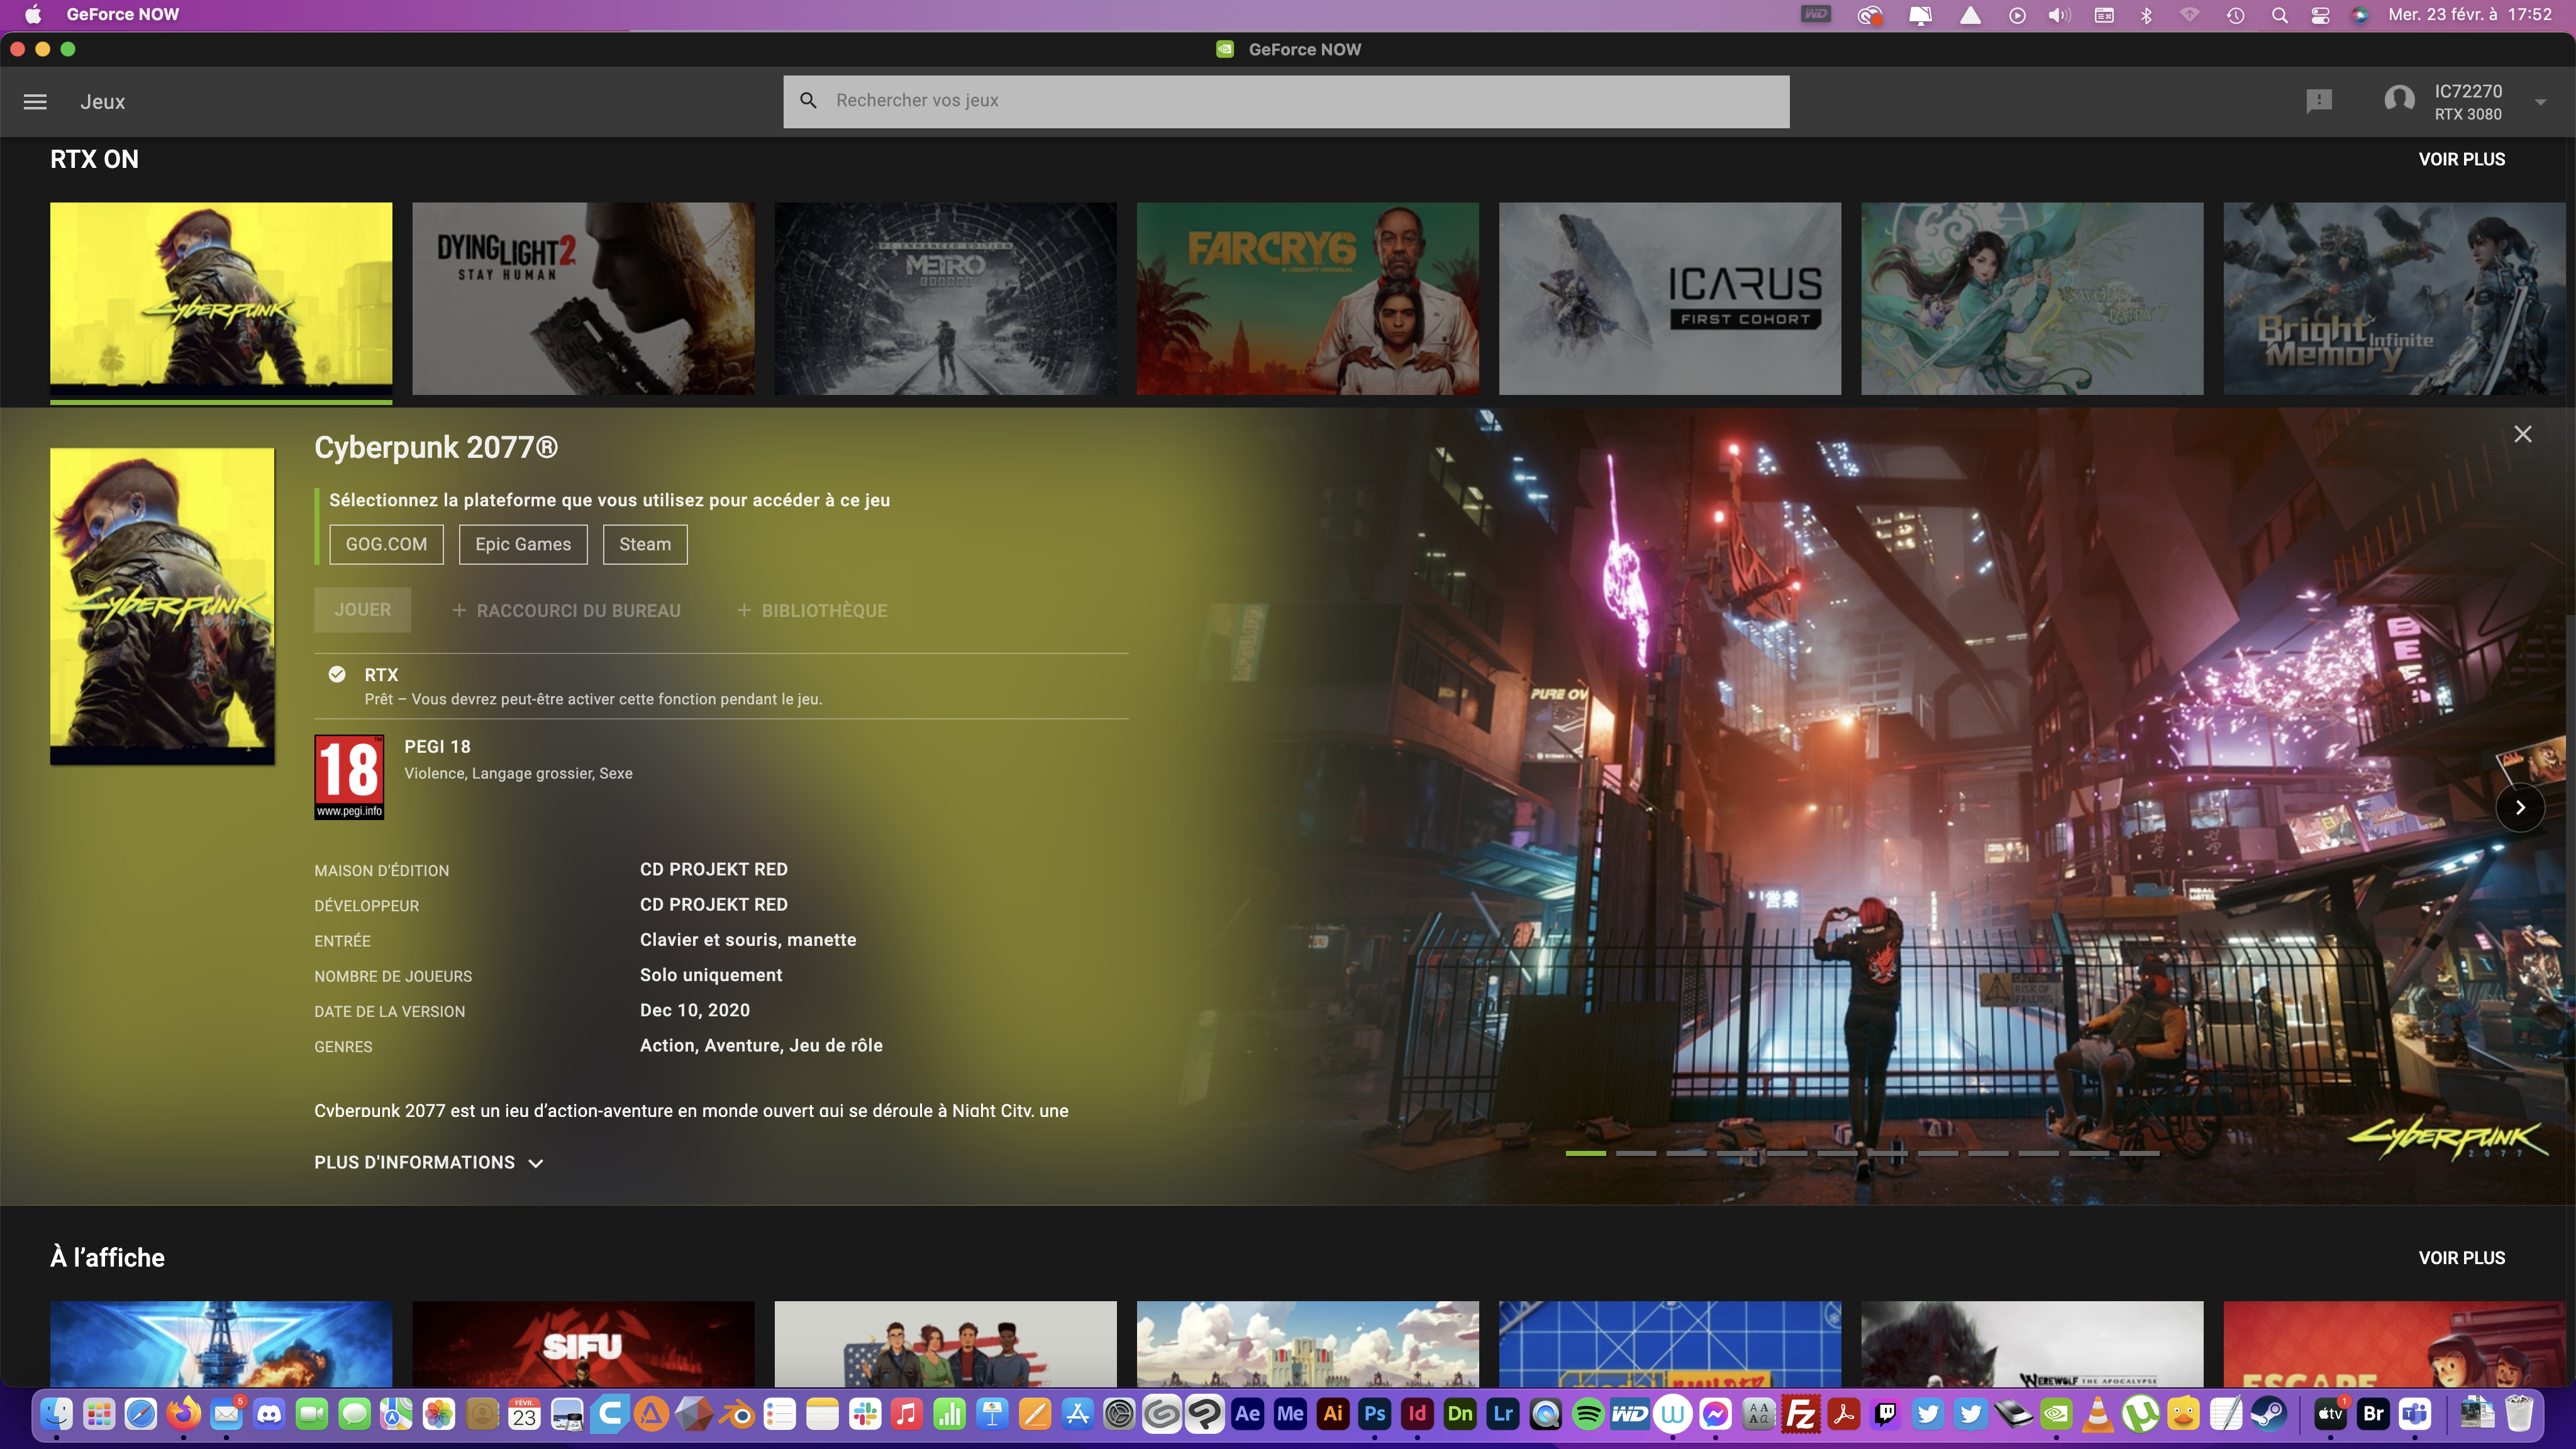Viewport: 2576px width, 1449px height.
Task: Select Steam as platform
Action: 645,544
